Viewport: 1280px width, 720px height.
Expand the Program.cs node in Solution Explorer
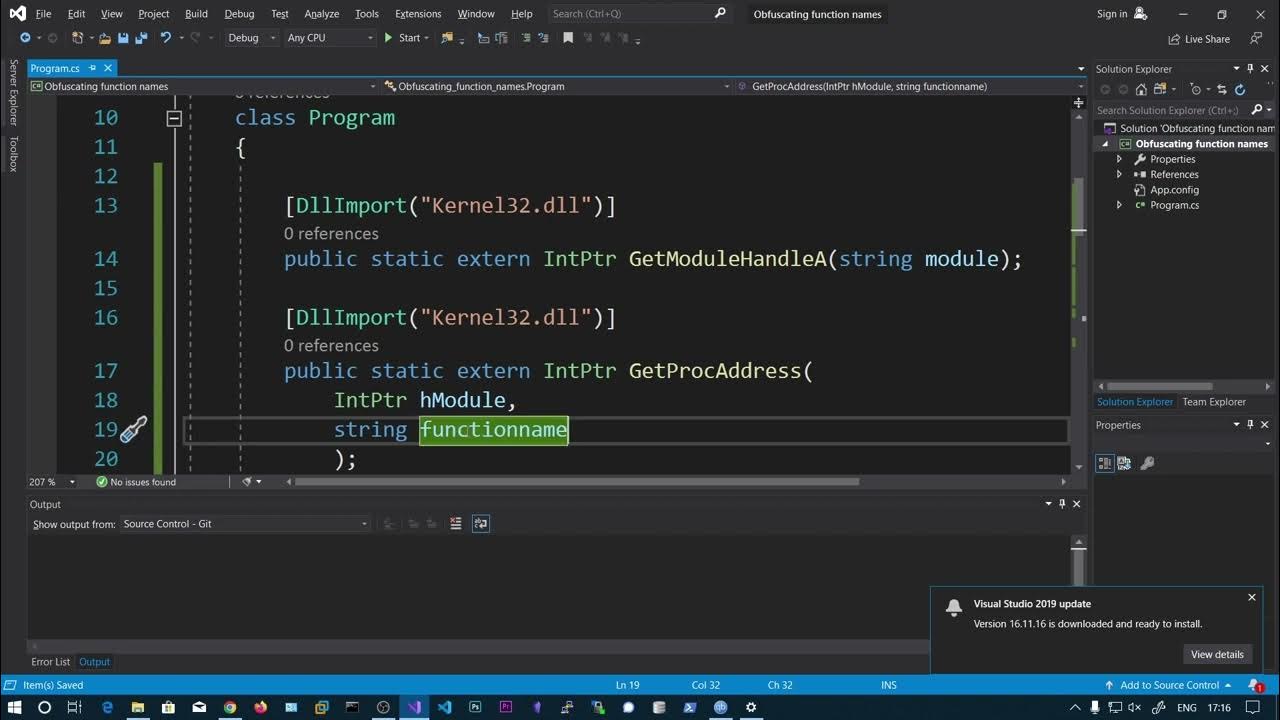click(x=1119, y=205)
